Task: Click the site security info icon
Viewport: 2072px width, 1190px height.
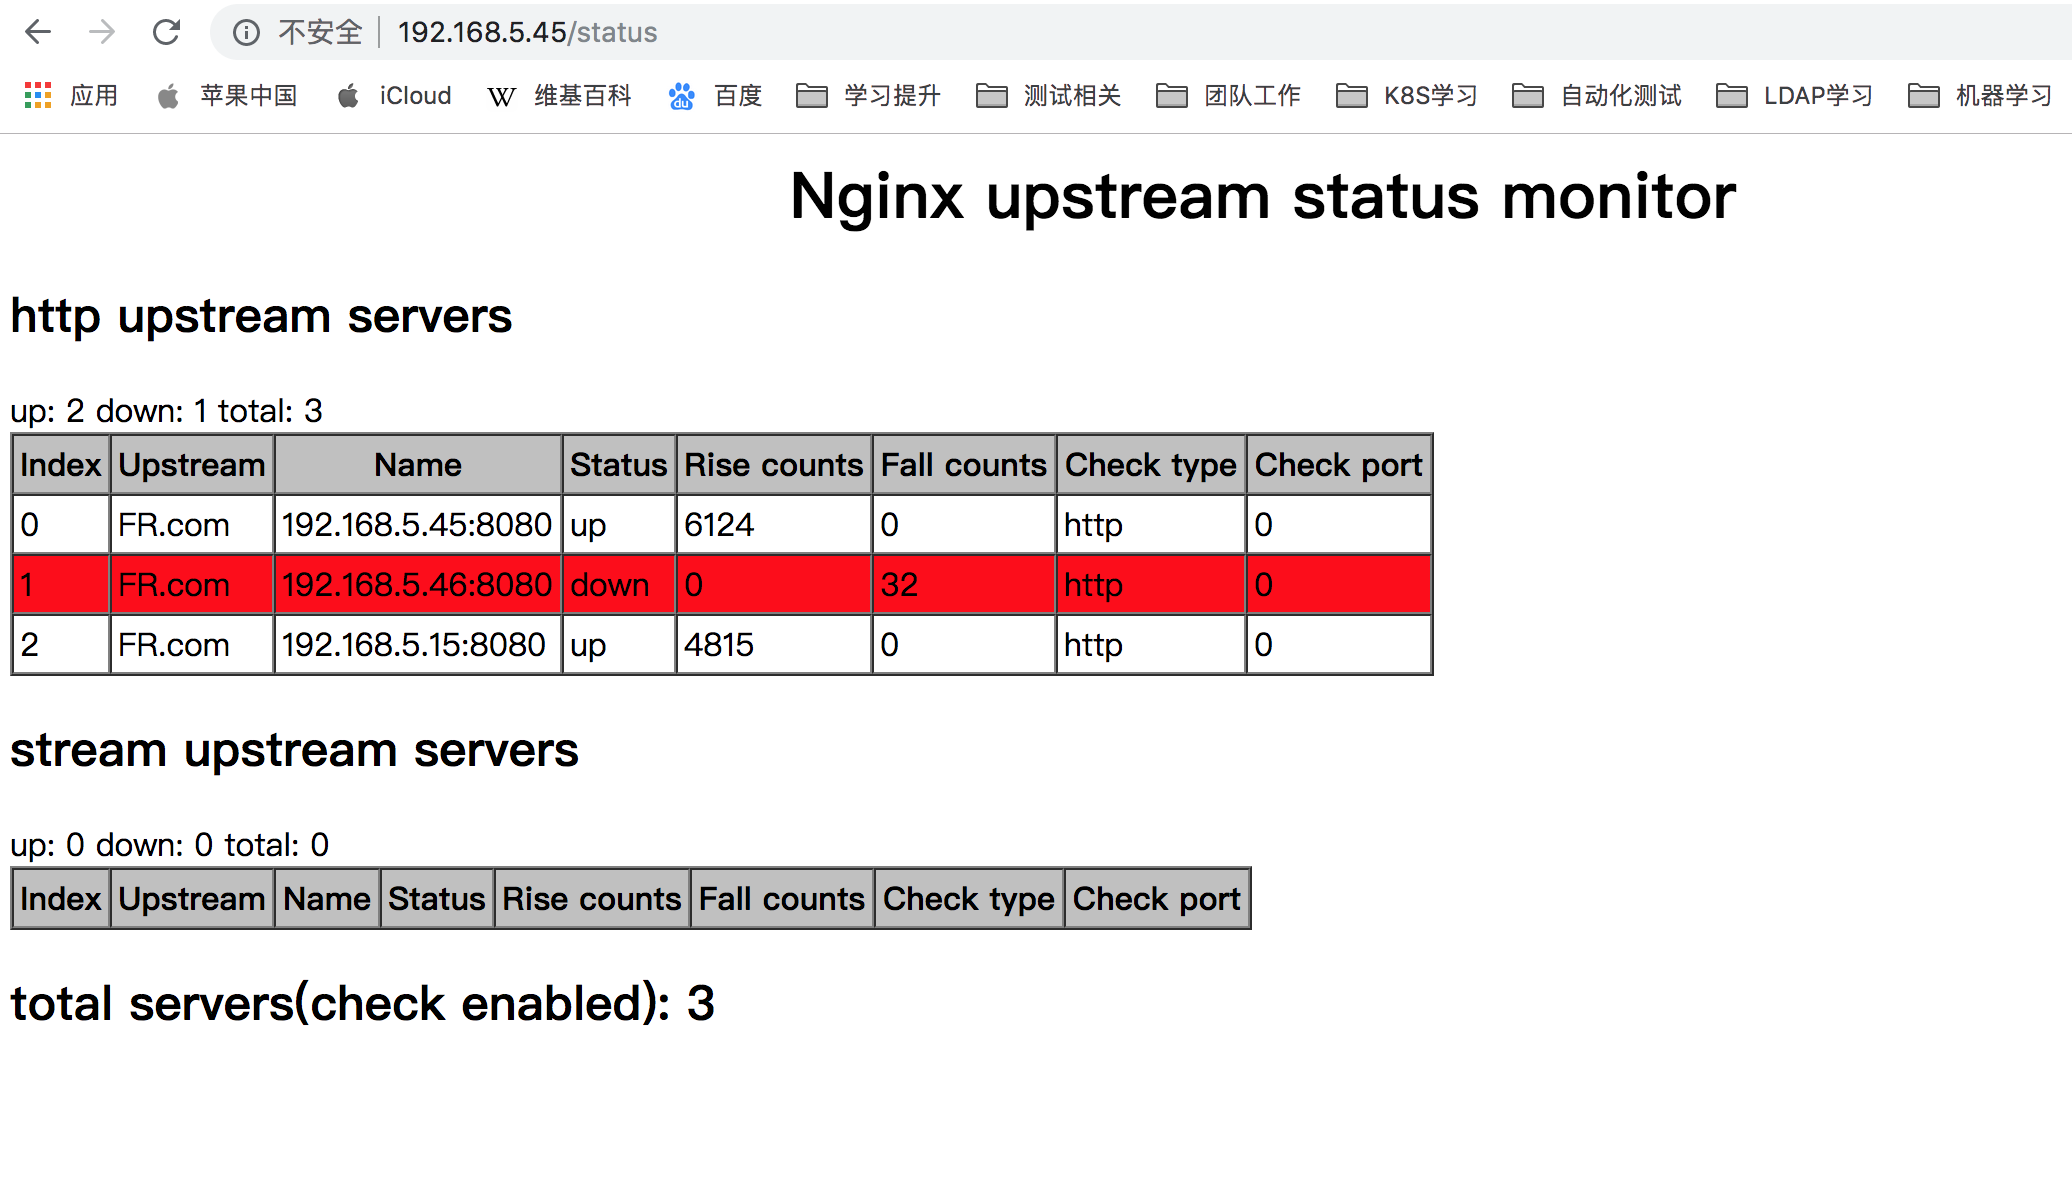Action: click(246, 33)
